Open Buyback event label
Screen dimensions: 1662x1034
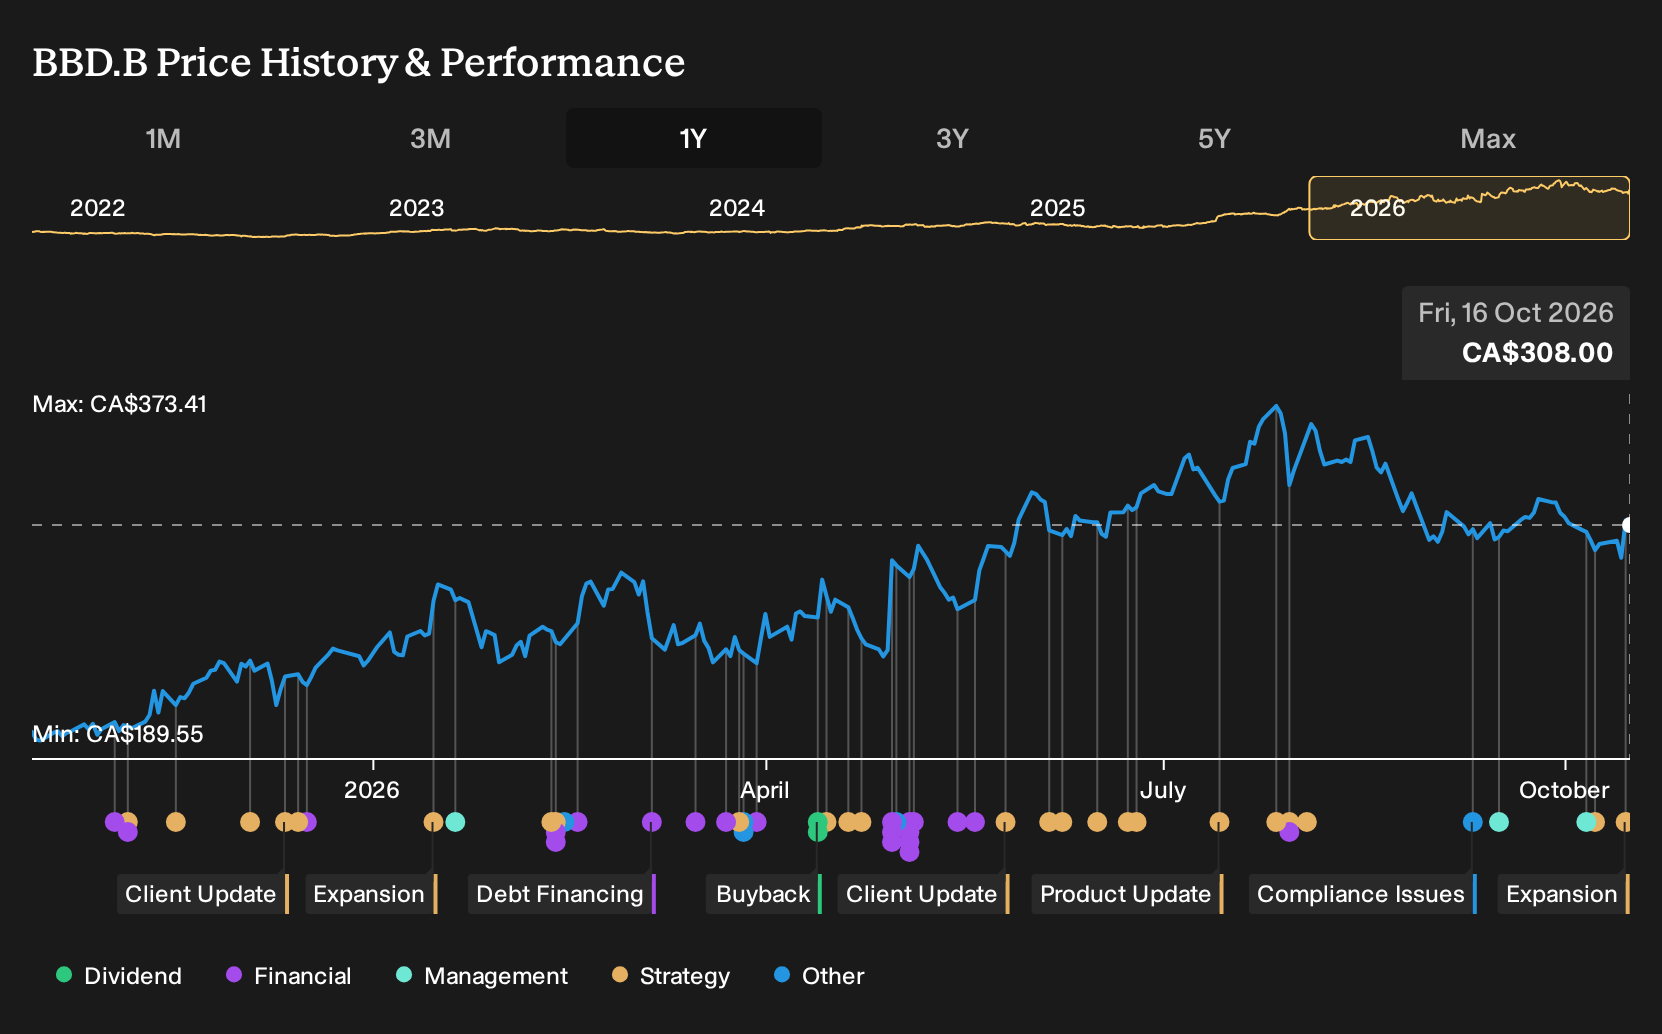pyautogui.click(x=765, y=894)
